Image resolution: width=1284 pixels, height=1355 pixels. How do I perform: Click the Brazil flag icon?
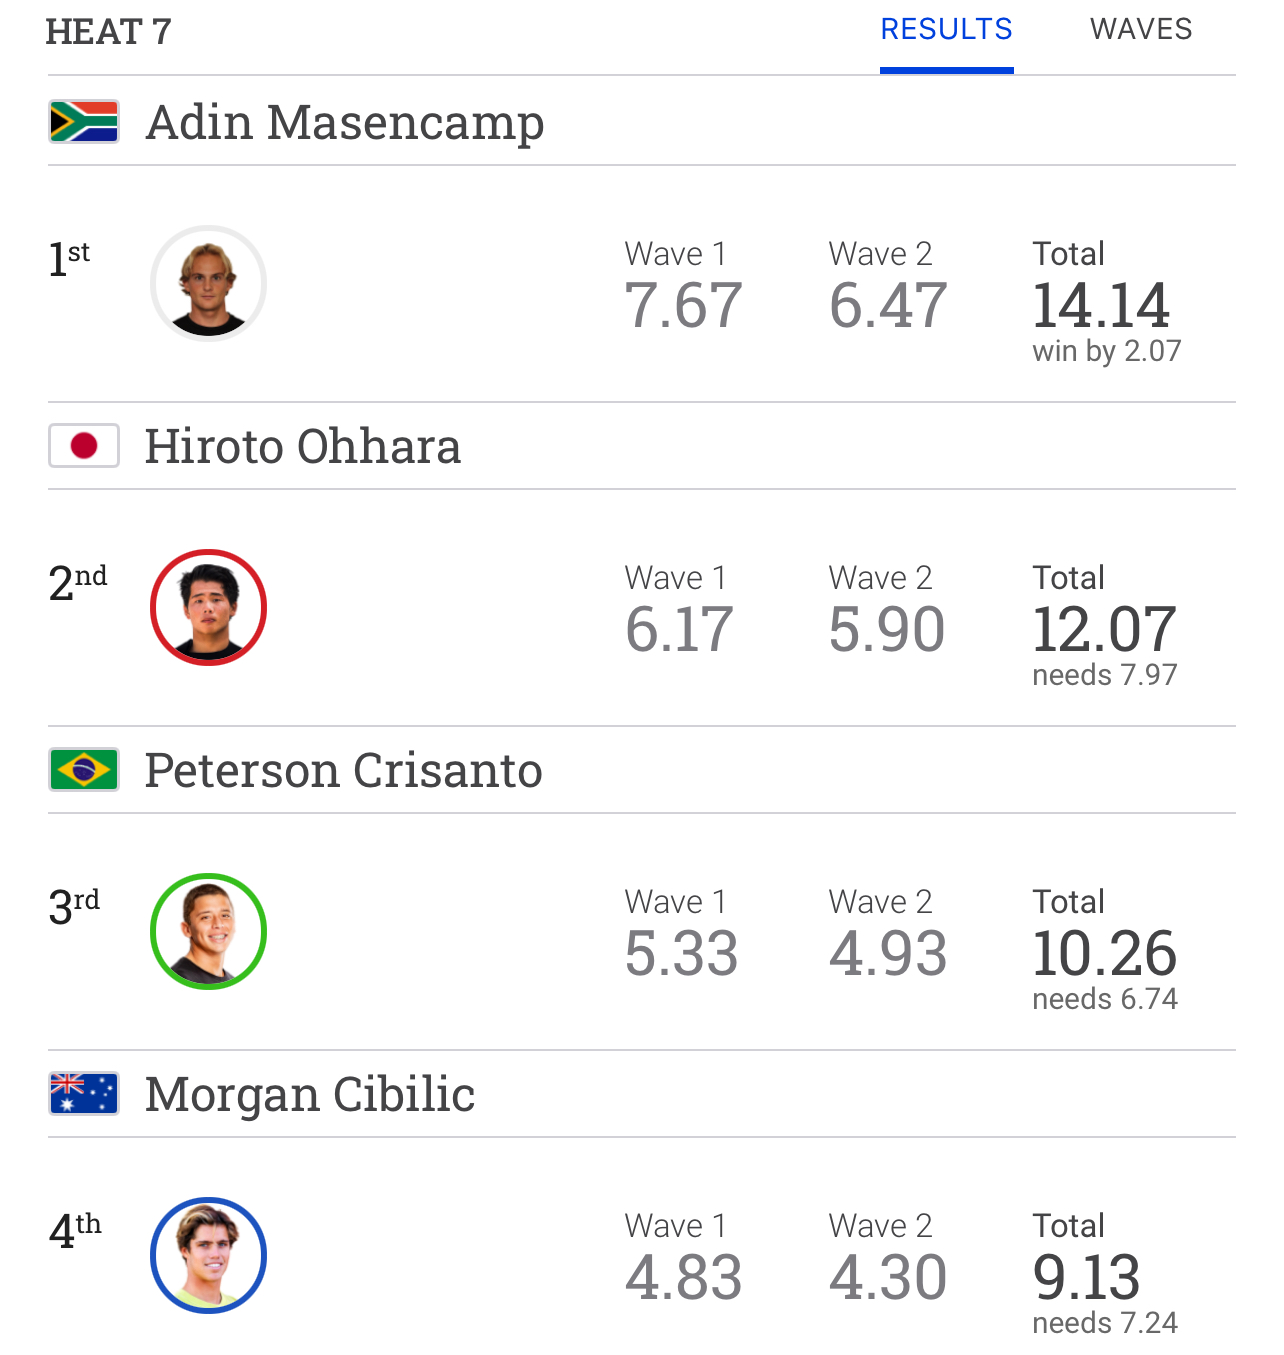[84, 770]
